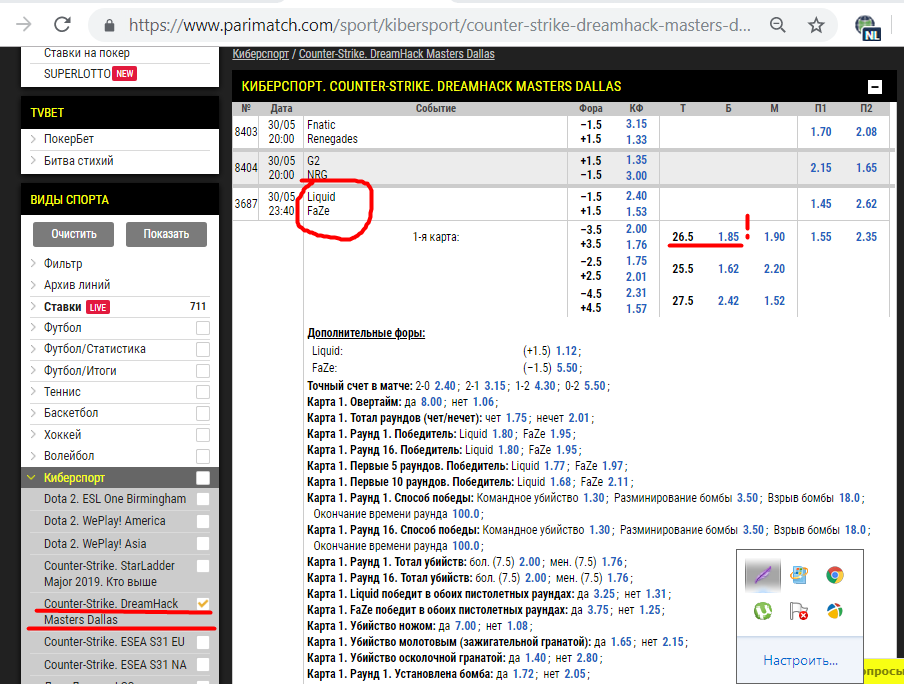Click the flag with red cross tray icon
This screenshot has width=904, height=684.
(x=798, y=611)
